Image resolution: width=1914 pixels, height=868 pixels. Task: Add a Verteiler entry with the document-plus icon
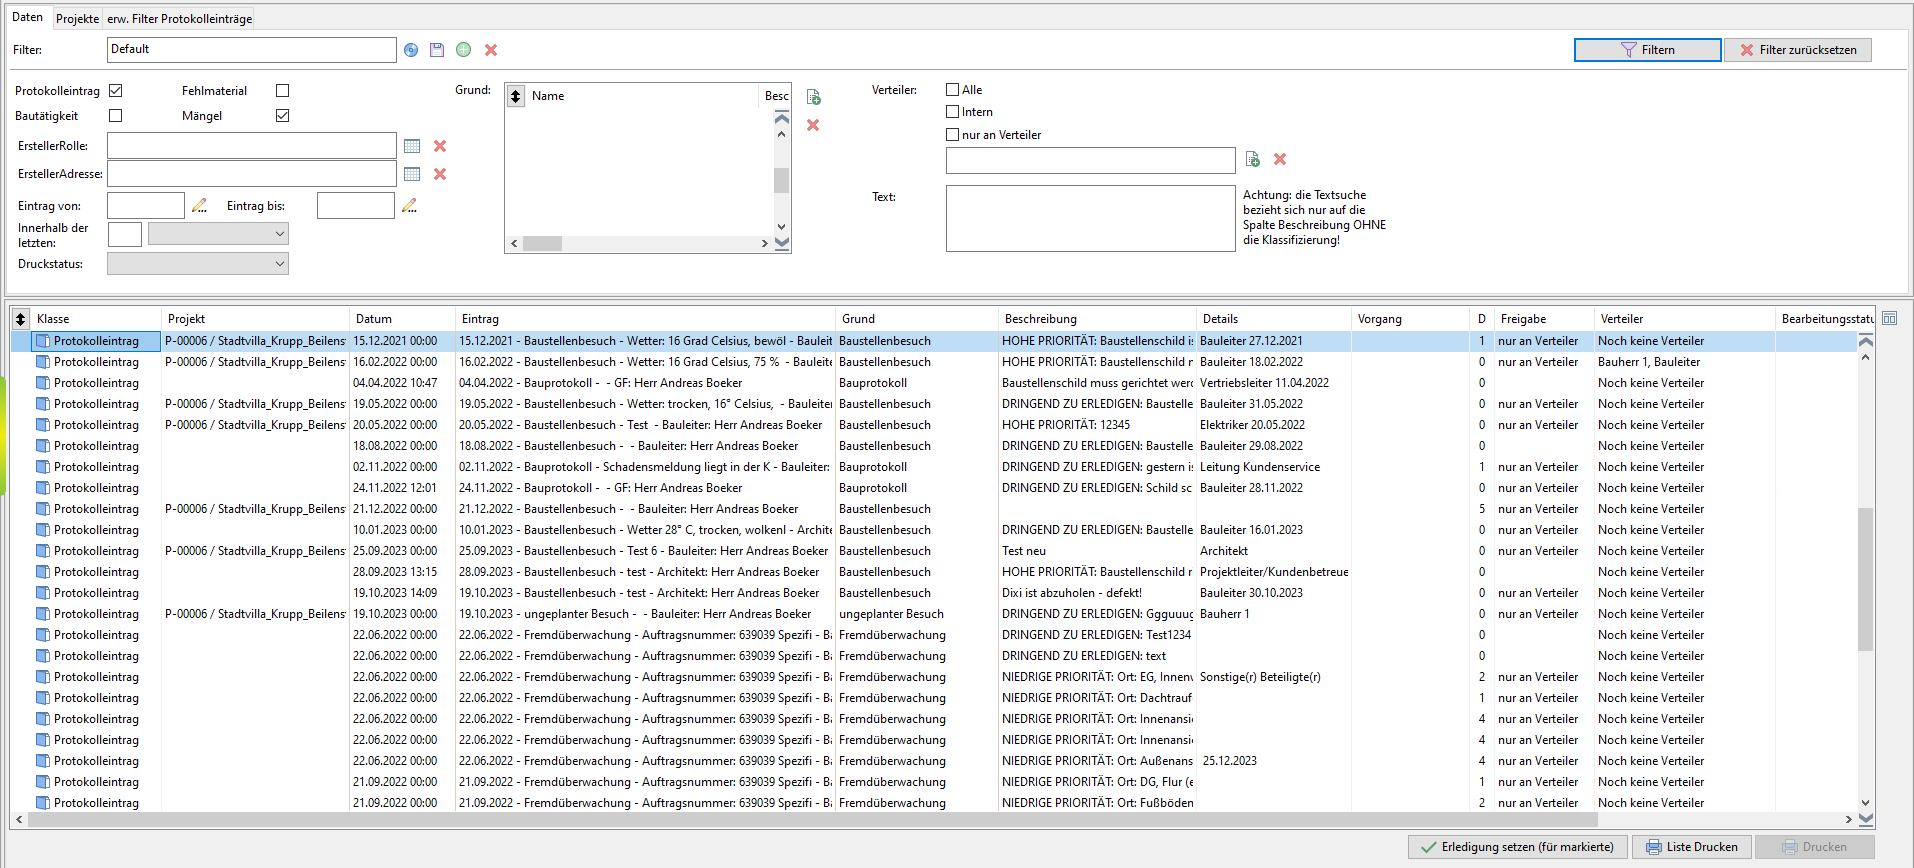pyautogui.click(x=1253, y=159)
